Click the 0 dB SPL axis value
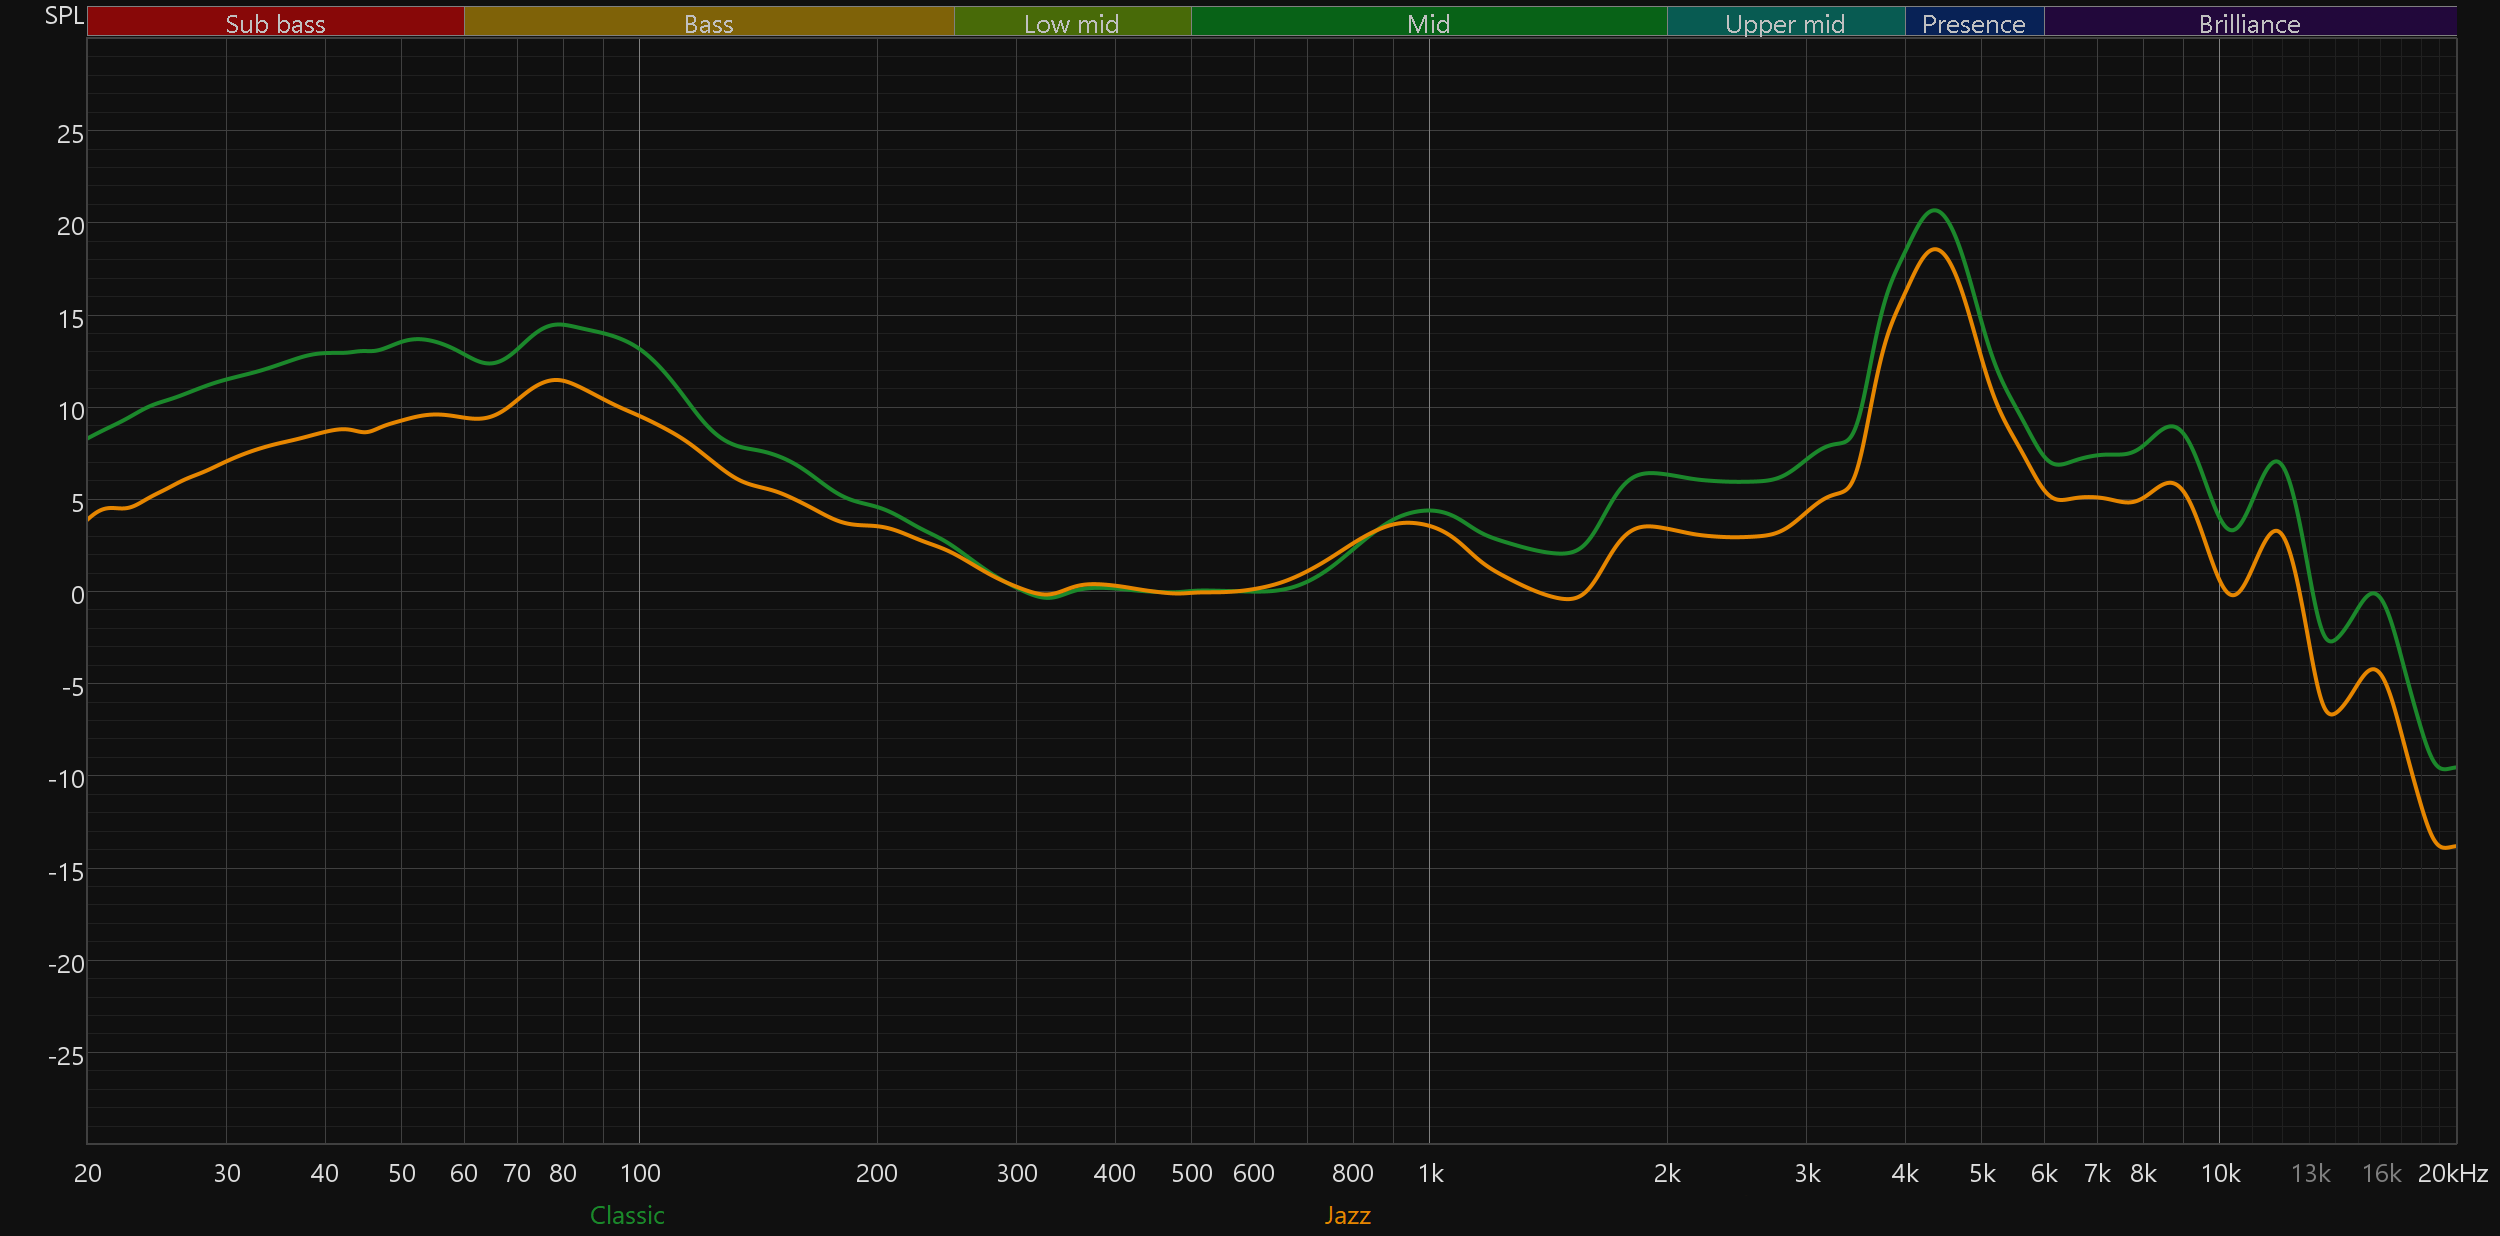Screen dimensions: 2500x1236 click(77, 595)
